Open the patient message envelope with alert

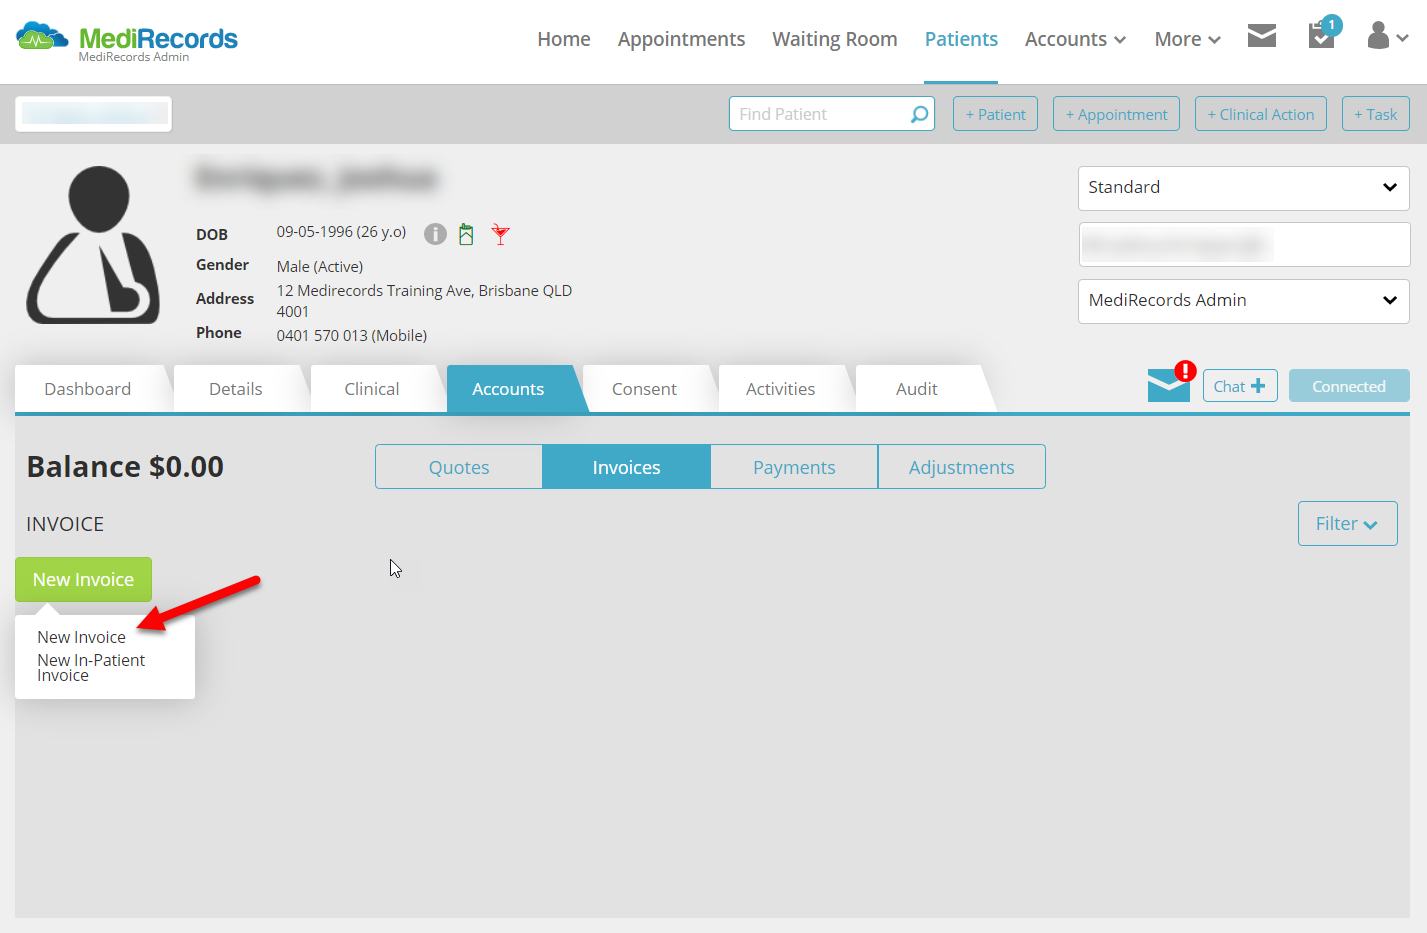[x=1170, y=382]
